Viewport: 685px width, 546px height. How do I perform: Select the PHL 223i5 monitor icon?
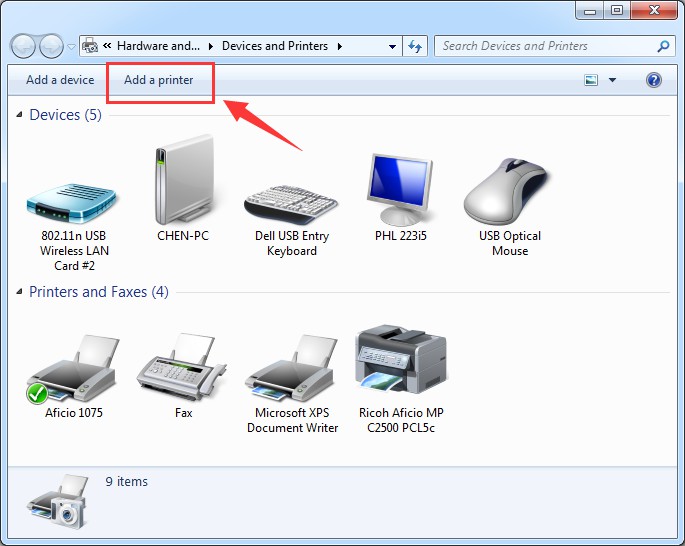[400, 189]
